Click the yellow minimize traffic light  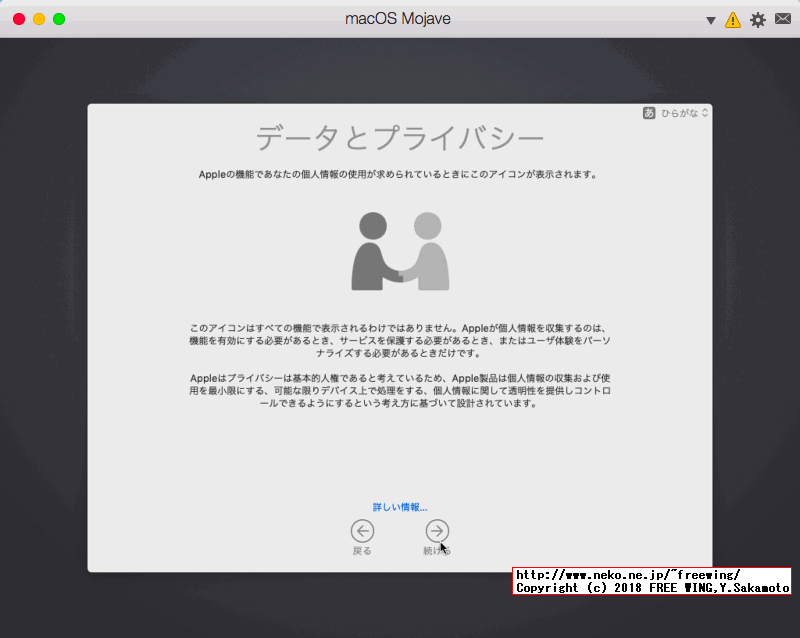click(x=38, y=18)
